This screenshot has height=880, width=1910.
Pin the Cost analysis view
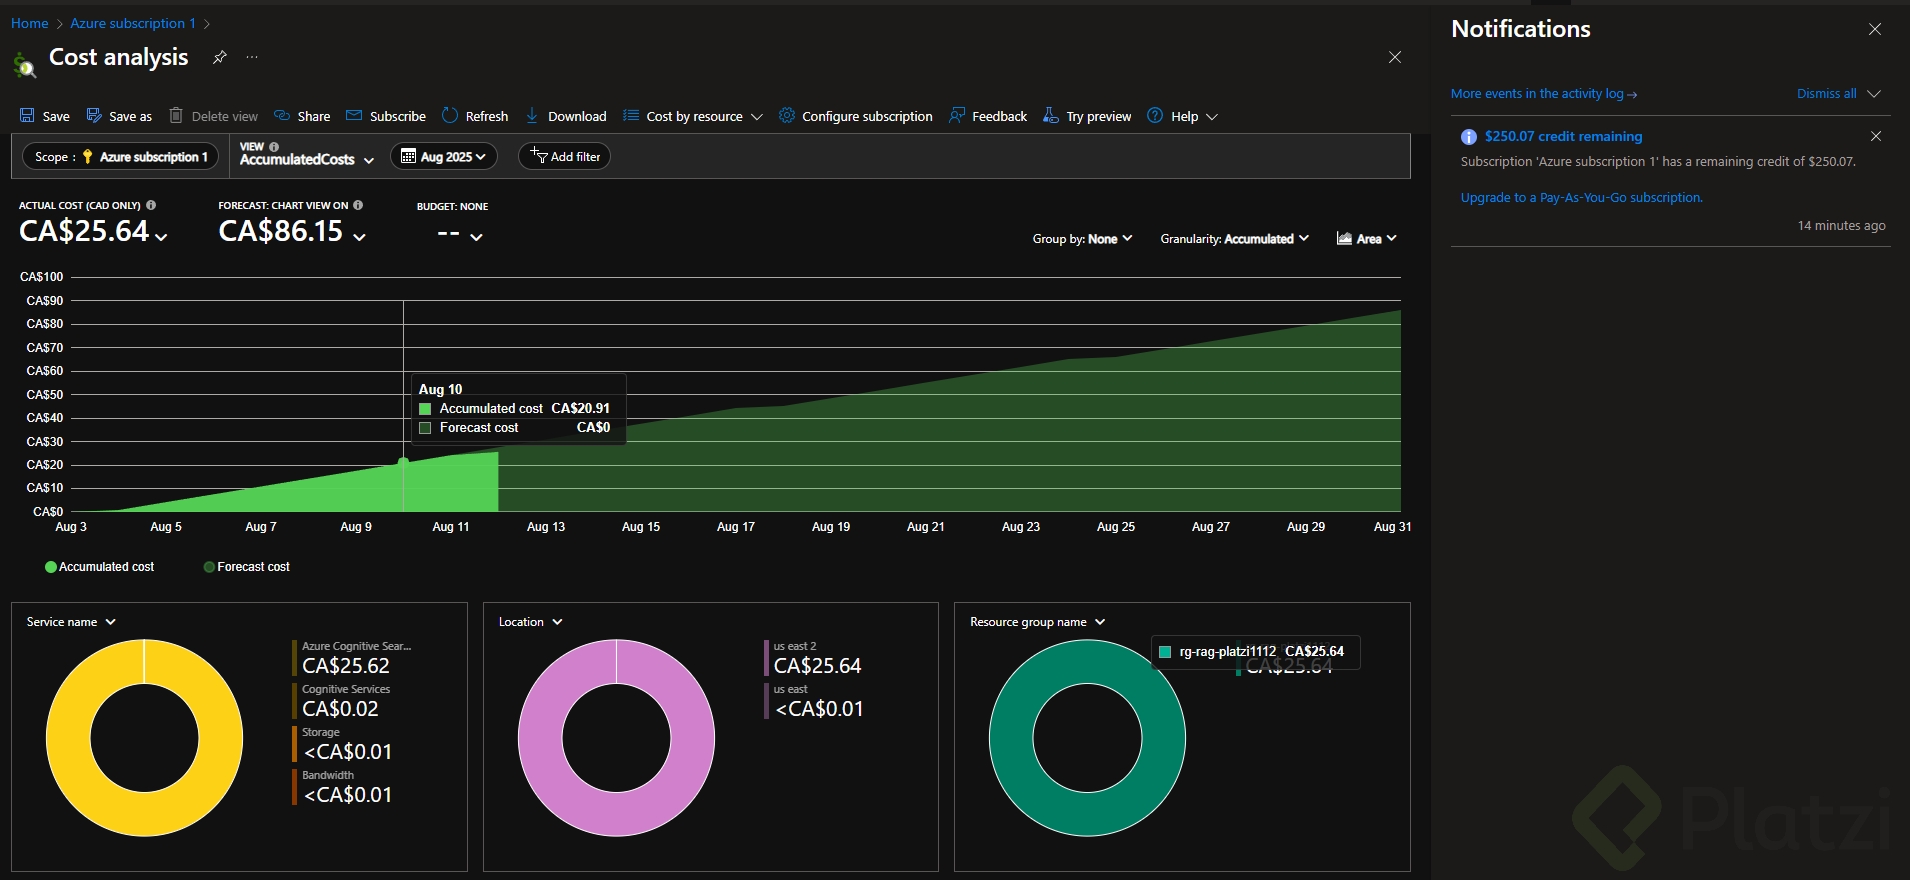(220, 58)
